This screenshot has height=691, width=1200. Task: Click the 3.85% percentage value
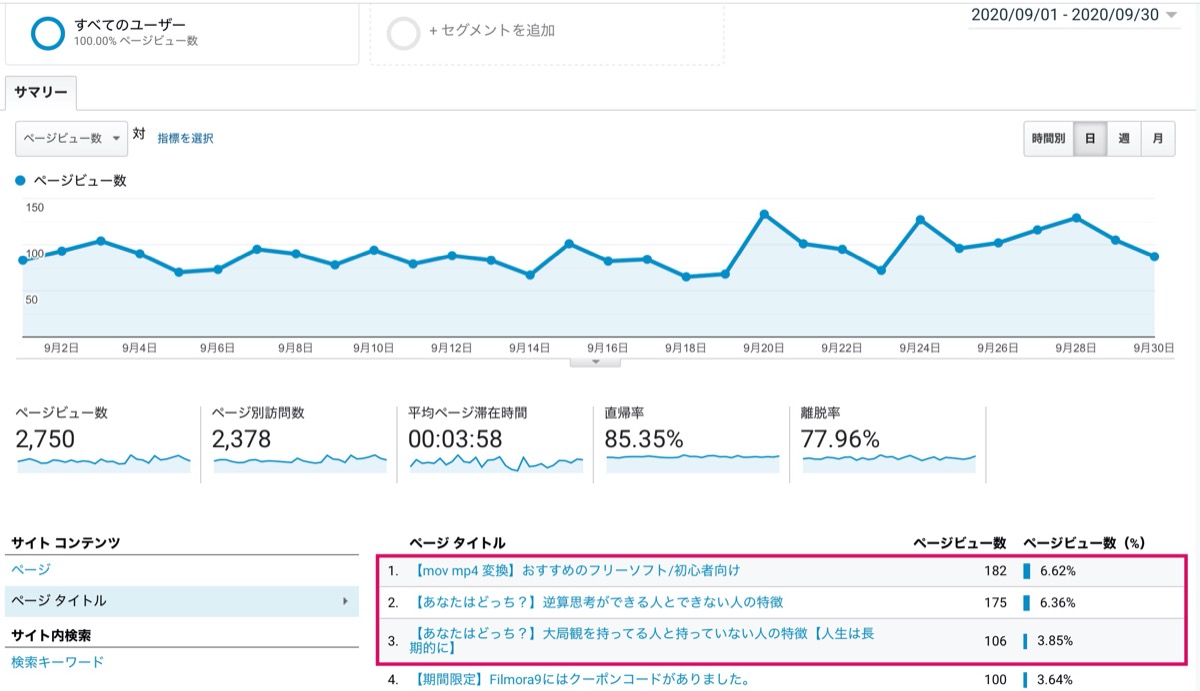pos(1056,641)
